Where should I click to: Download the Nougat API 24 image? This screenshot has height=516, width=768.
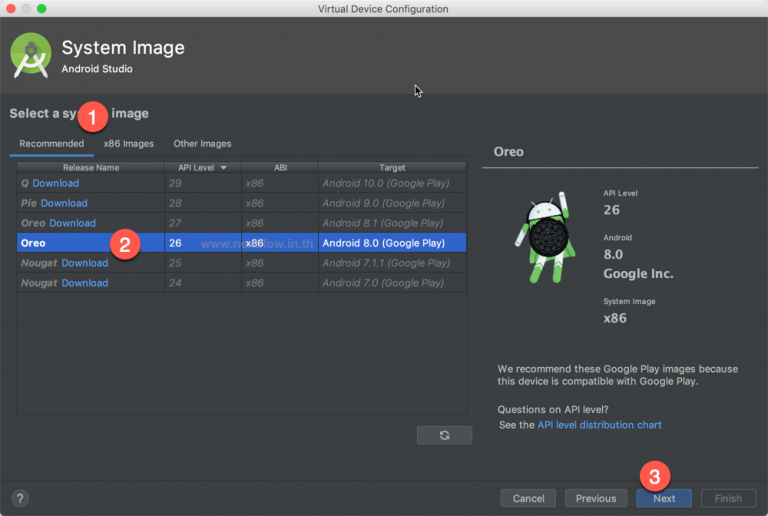tap(85, 283)
